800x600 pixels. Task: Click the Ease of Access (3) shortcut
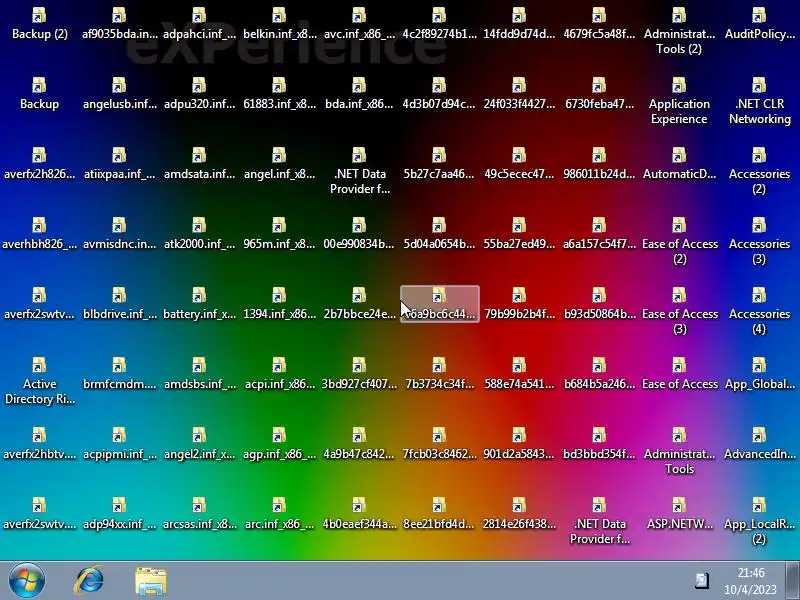point(679,310)
